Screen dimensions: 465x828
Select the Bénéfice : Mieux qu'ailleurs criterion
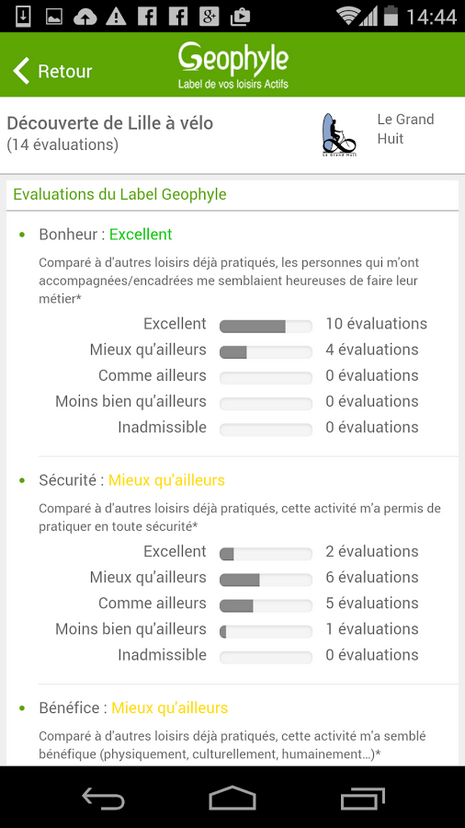134,708
